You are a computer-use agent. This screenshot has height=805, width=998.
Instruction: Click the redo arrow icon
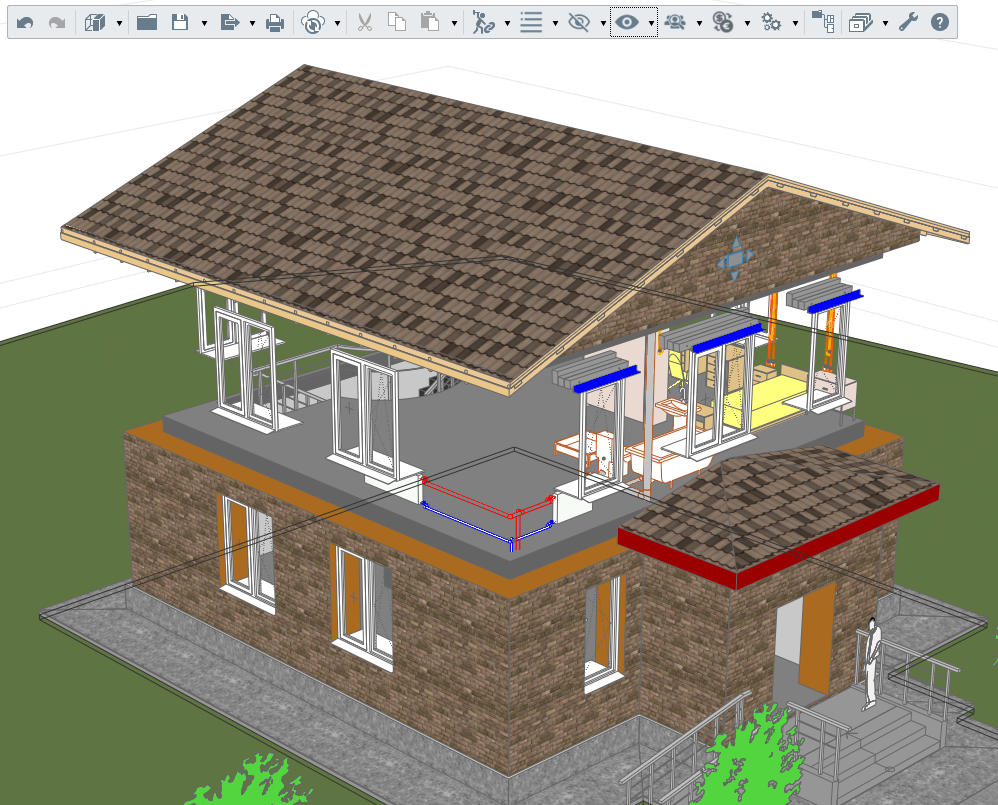(57, 23)
